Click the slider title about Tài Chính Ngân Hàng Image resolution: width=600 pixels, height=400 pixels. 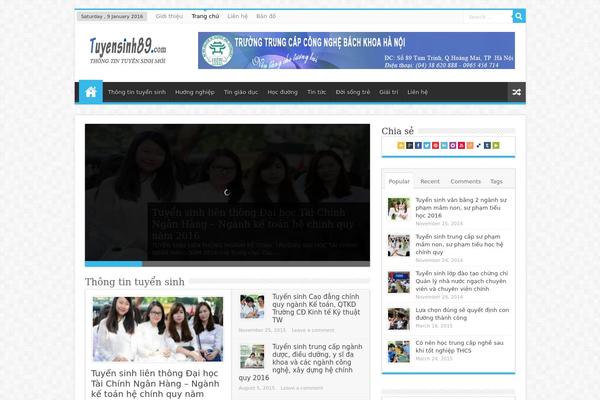coord(253,224)
